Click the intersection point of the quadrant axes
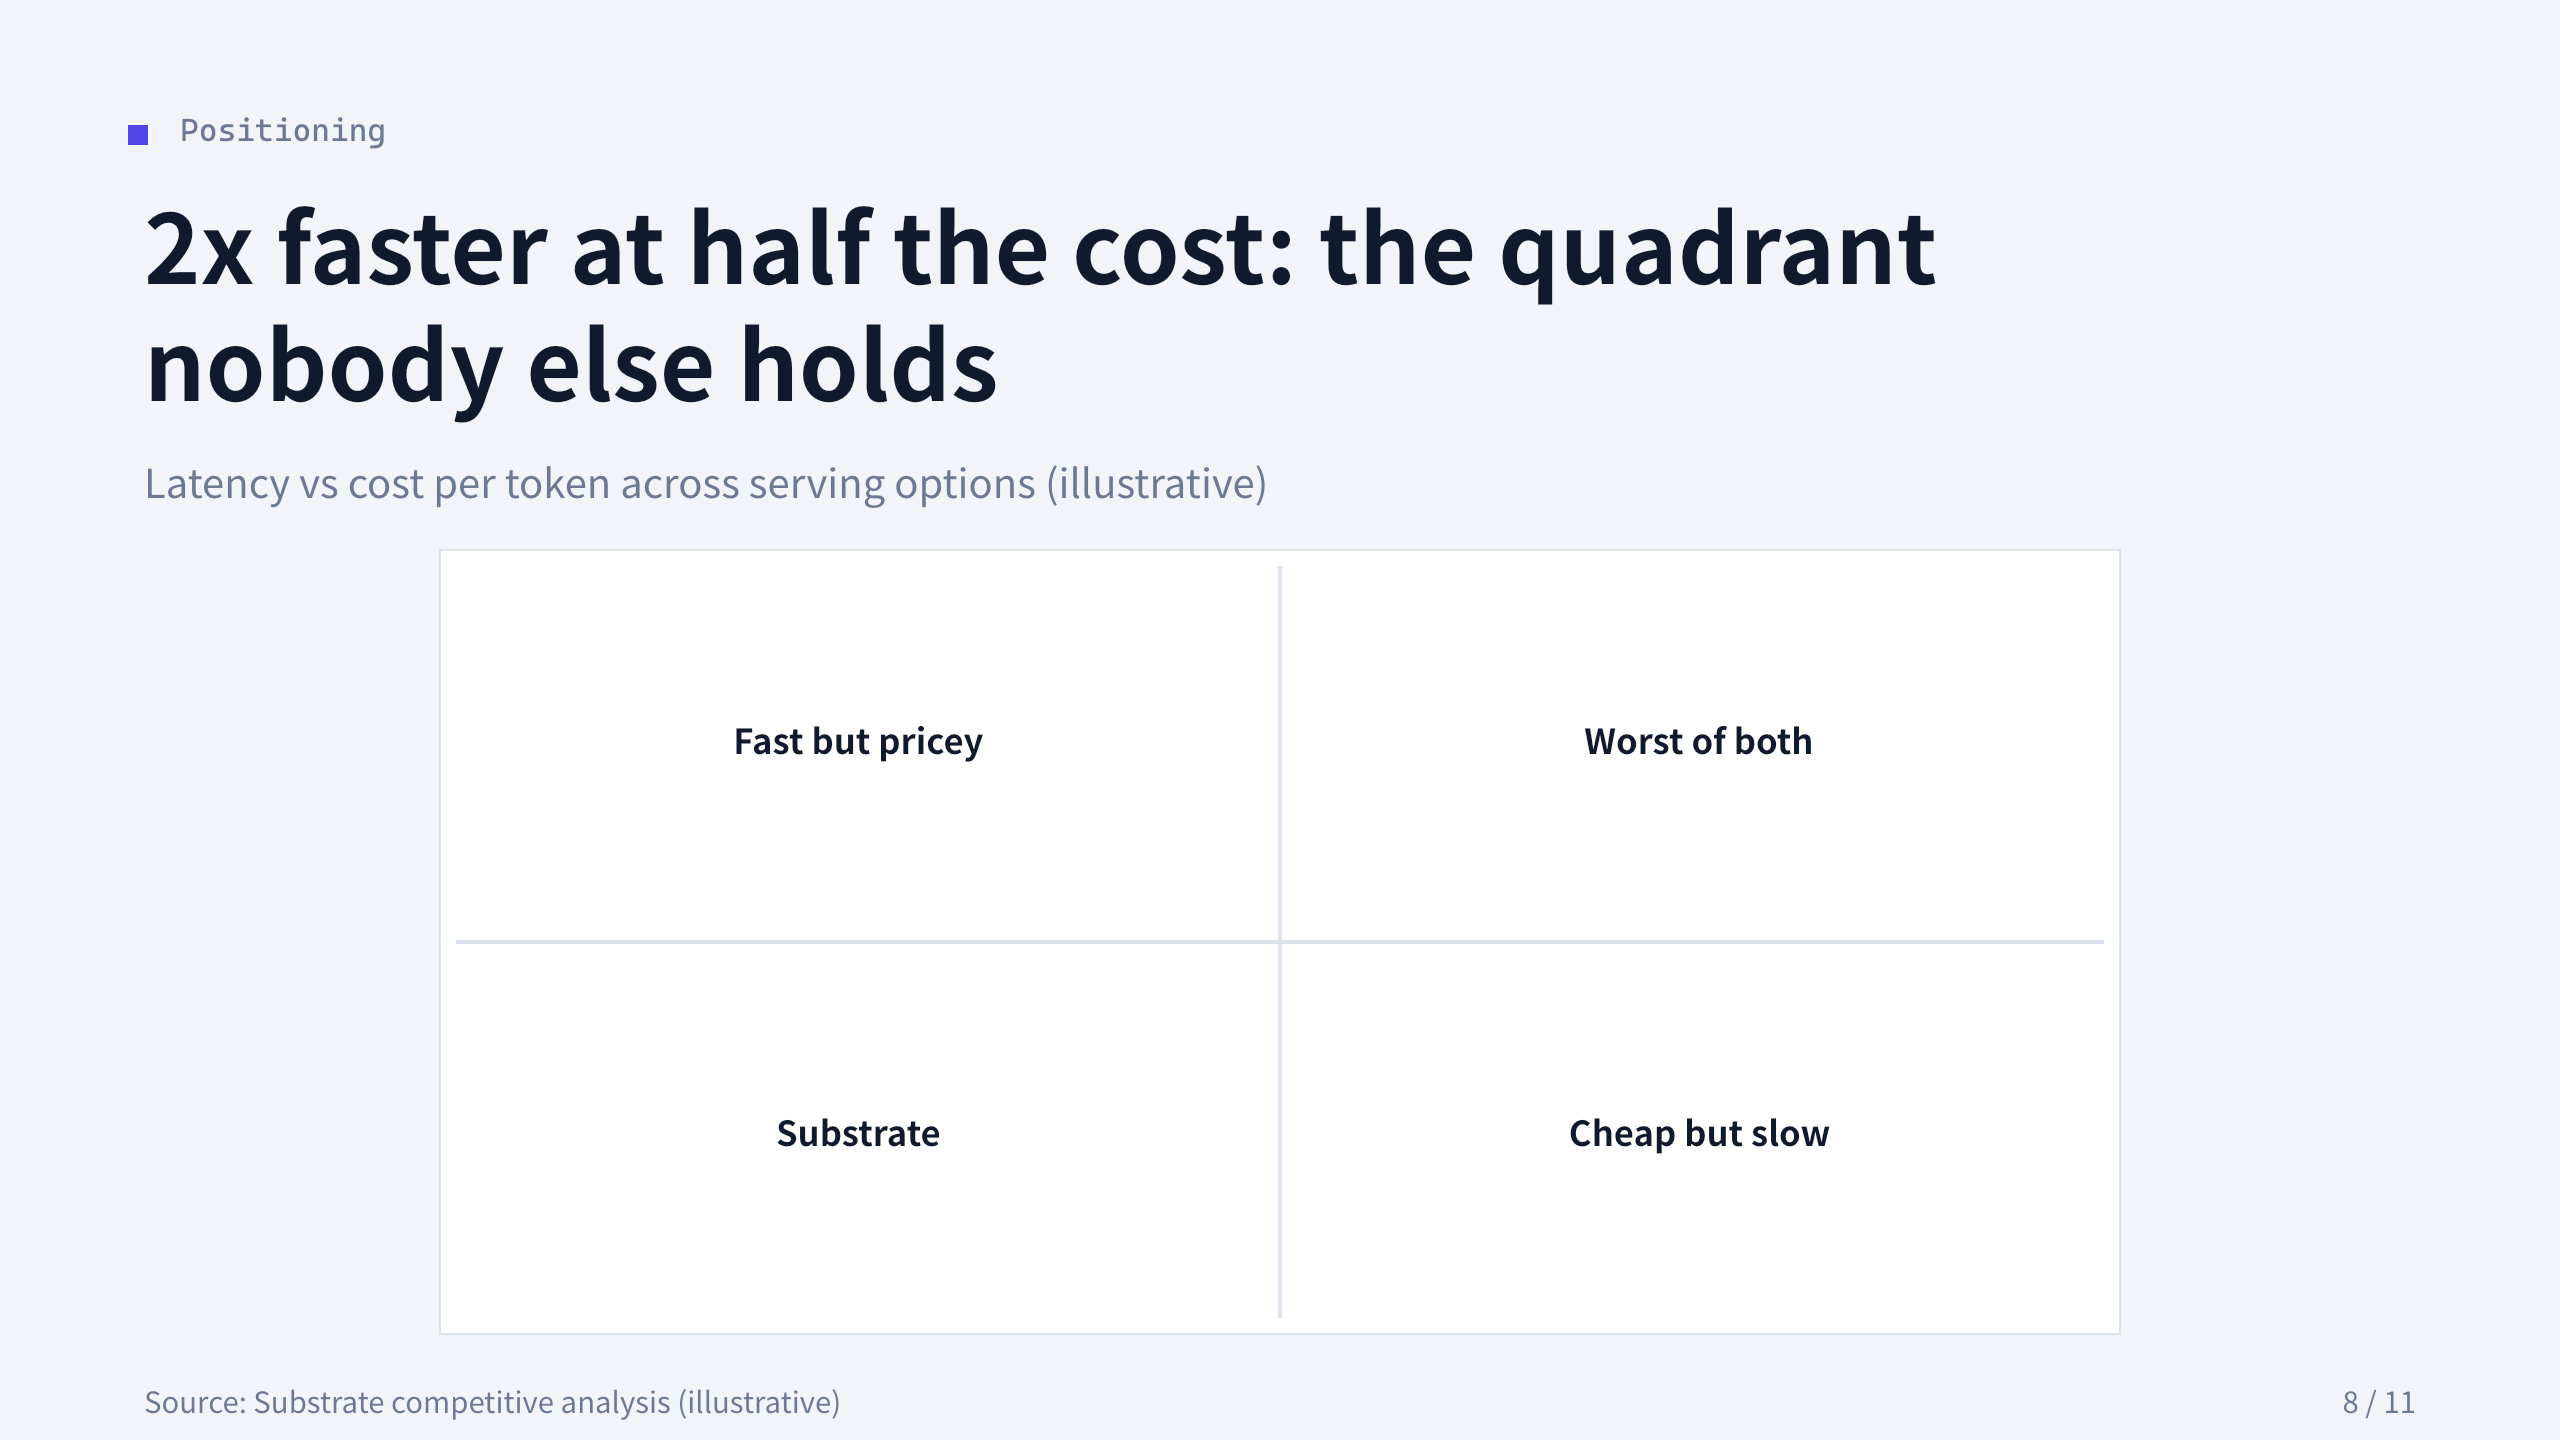Screen dimensions: 2560x1440 click(x=1280, y=941)
